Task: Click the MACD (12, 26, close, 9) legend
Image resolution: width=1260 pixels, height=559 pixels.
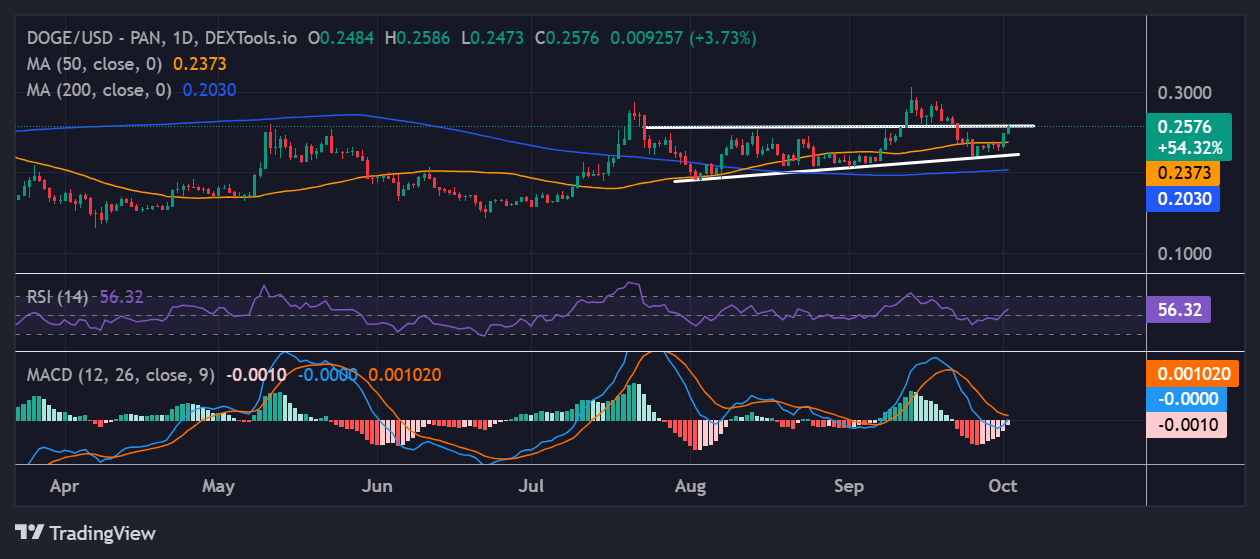Action: (121, 375)
